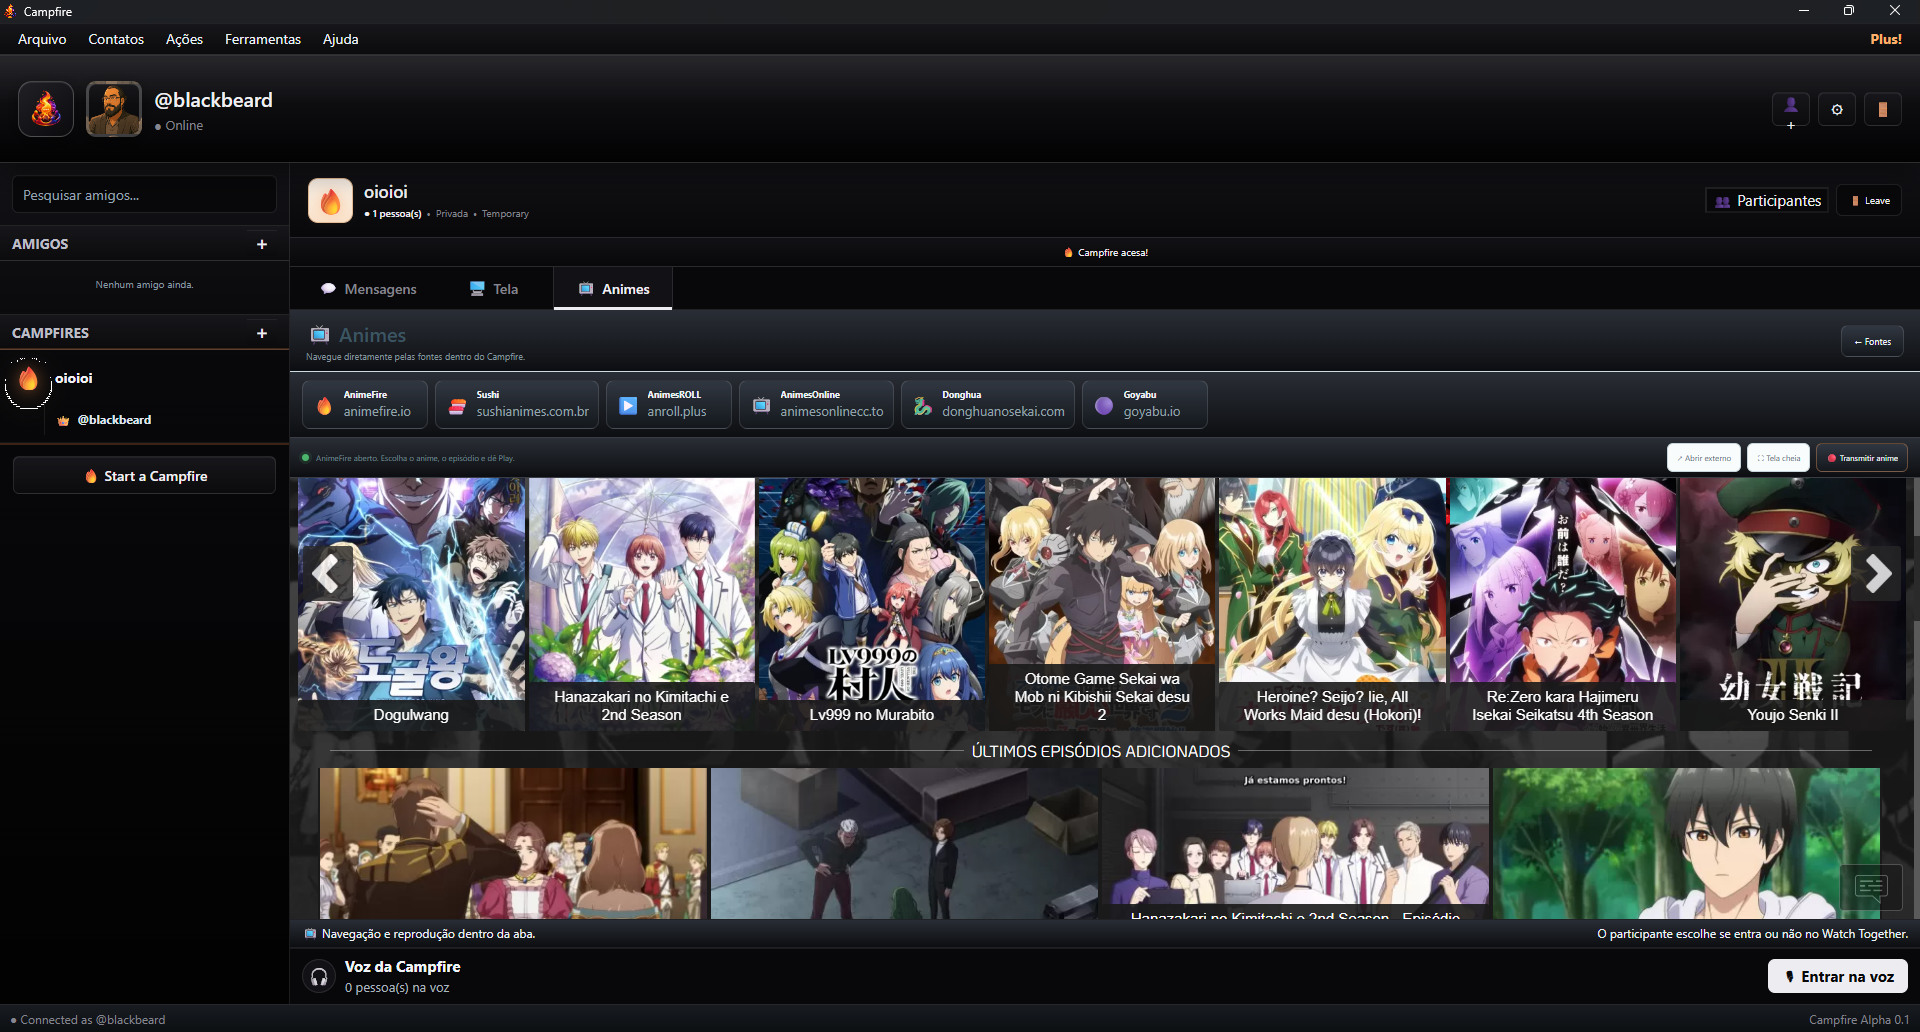This screenshot has width=1920, height=1032.
Task: Switch to the Tela tab
Action: click(x=495, y=289)
